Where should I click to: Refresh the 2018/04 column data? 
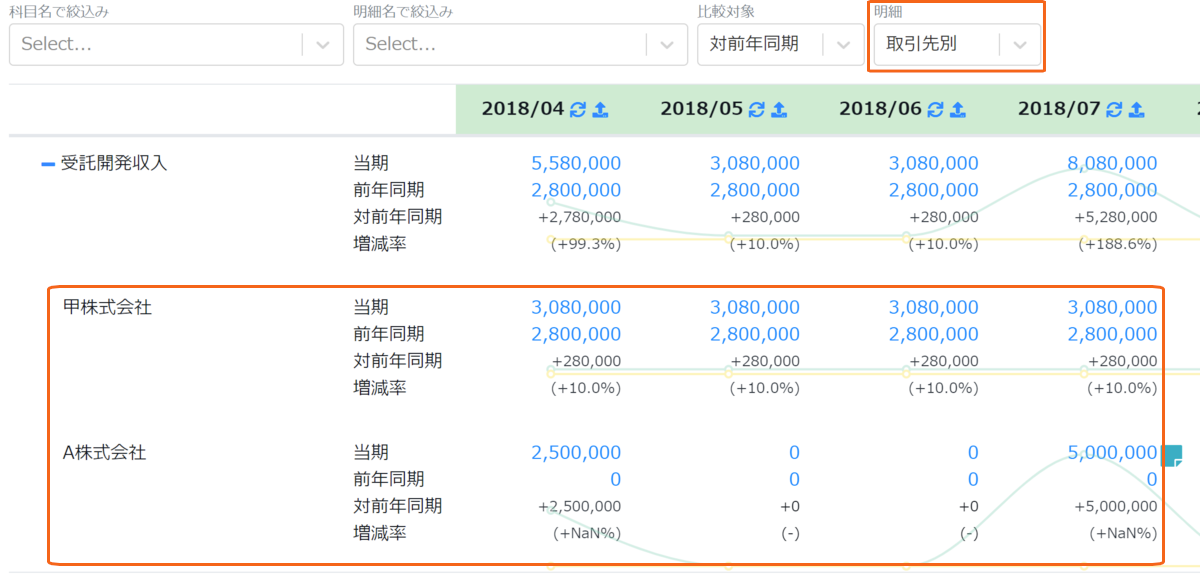[578, 110]
